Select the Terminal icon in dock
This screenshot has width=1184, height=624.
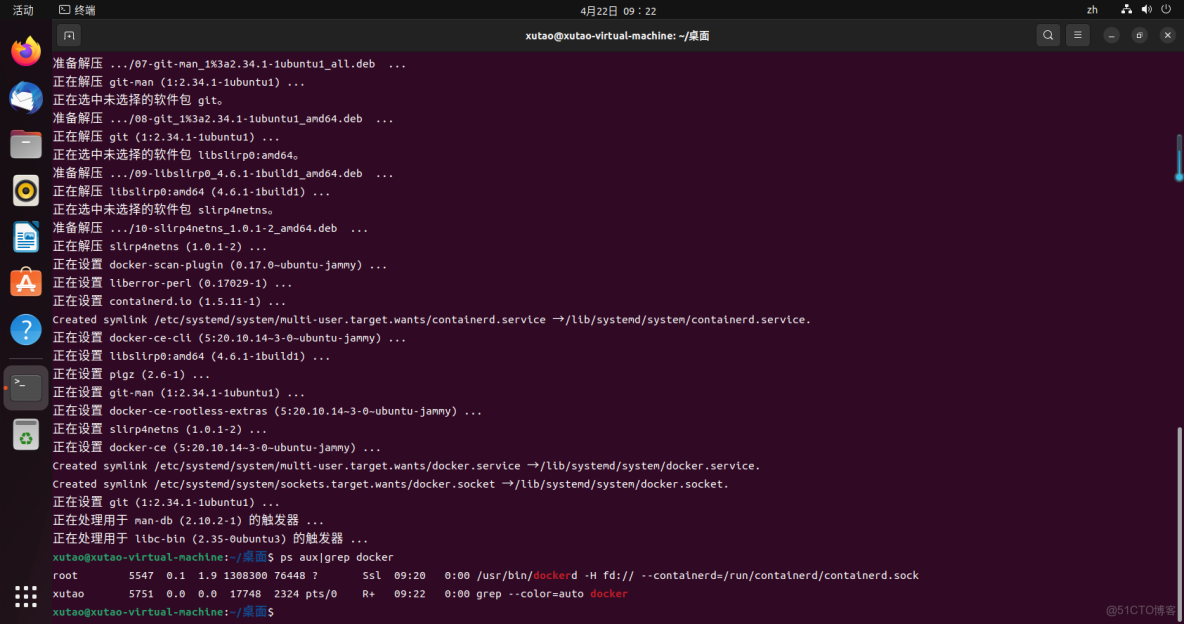(x=26, y=388)
